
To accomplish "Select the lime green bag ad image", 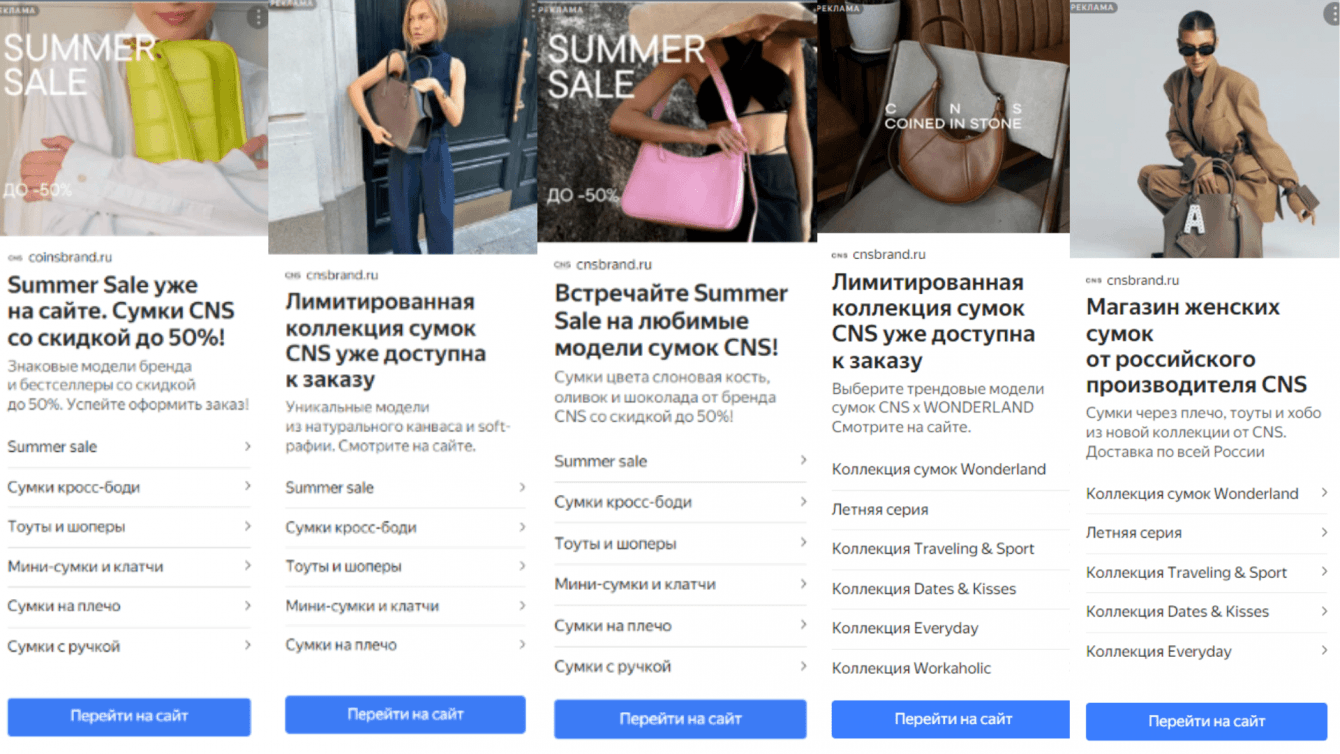I will (x=134, y=118).
